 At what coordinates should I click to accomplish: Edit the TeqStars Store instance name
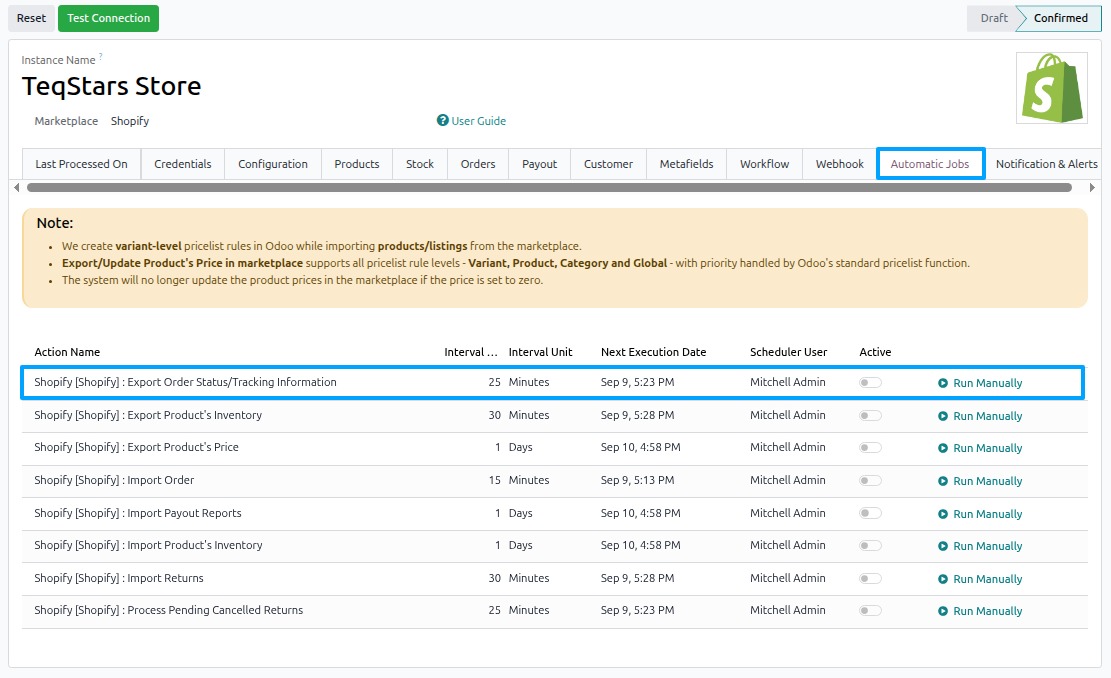pyautogui.click(x=111, y=86)
